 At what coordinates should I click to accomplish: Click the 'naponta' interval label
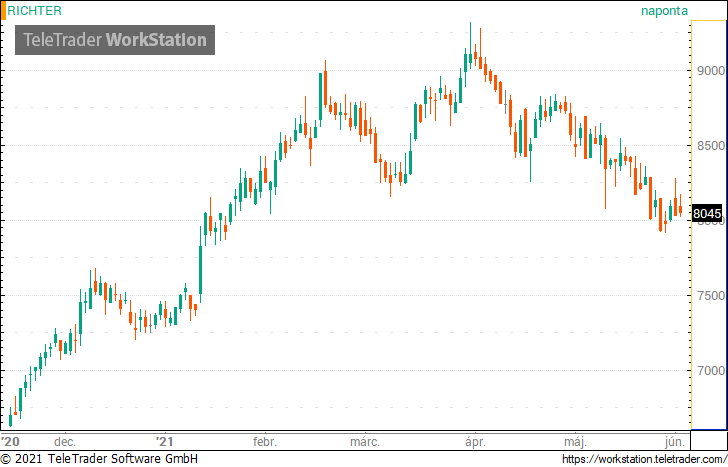pyautogui.click(x=664, y=11)
